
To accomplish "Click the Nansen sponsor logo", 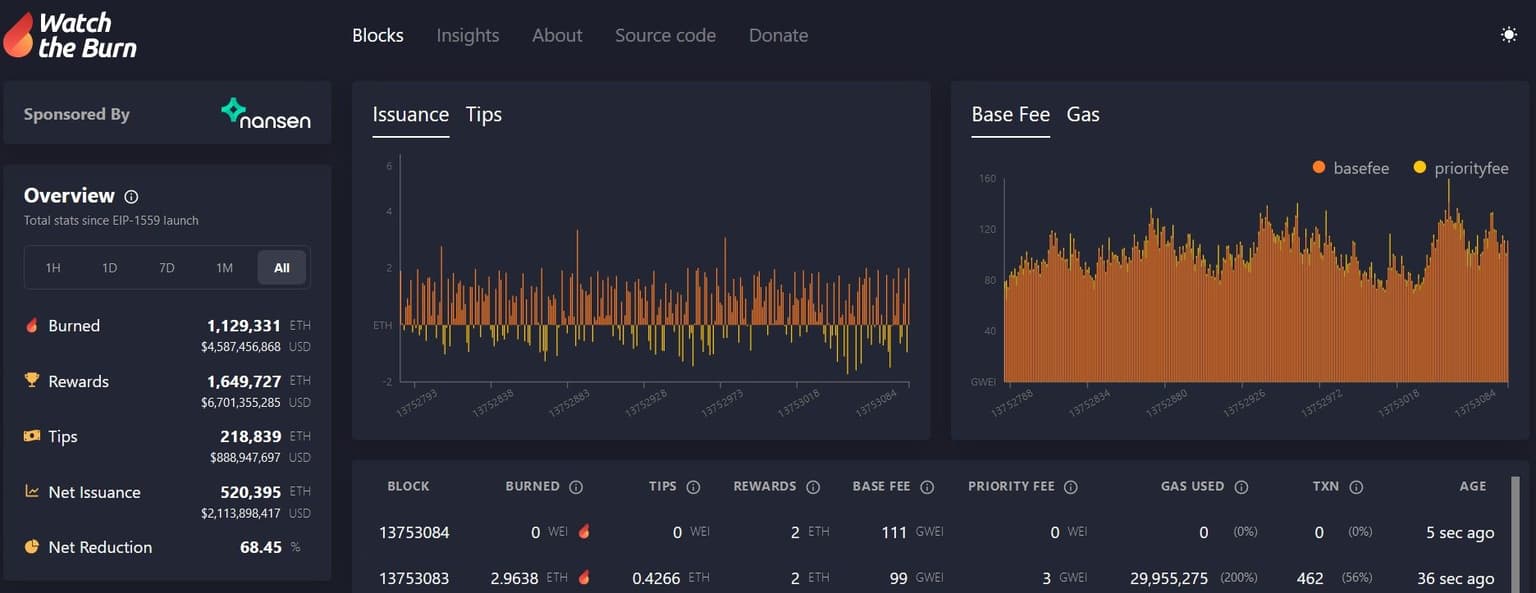I will (266, 114).
